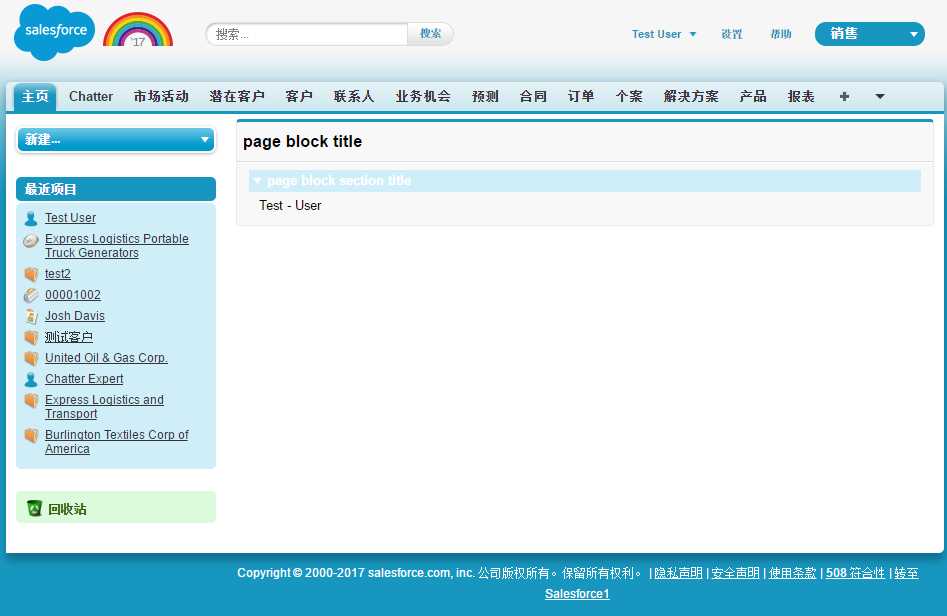Open the 订单 tab
This screenshot has height=616, width=947.
[x=580, y=97]
